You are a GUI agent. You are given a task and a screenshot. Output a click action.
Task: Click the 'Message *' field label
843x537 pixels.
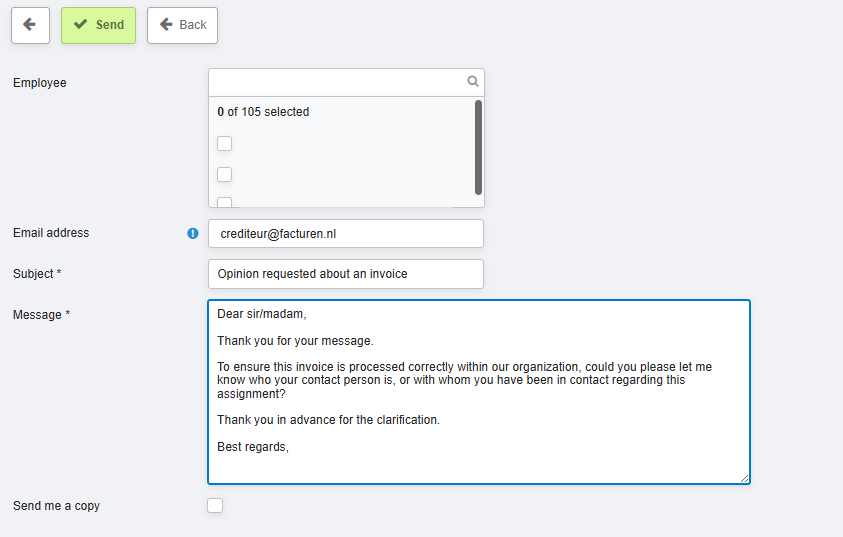point(41,315)
